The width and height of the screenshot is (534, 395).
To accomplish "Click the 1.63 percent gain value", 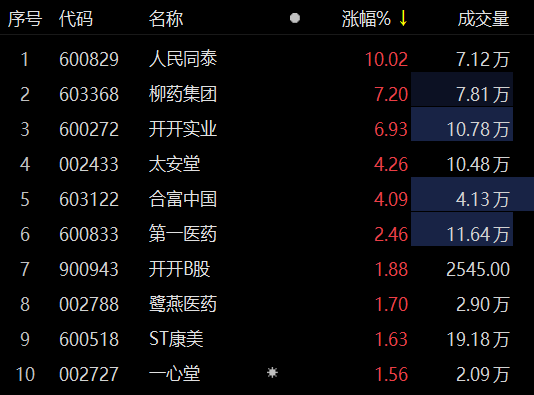I will point(391,340).
